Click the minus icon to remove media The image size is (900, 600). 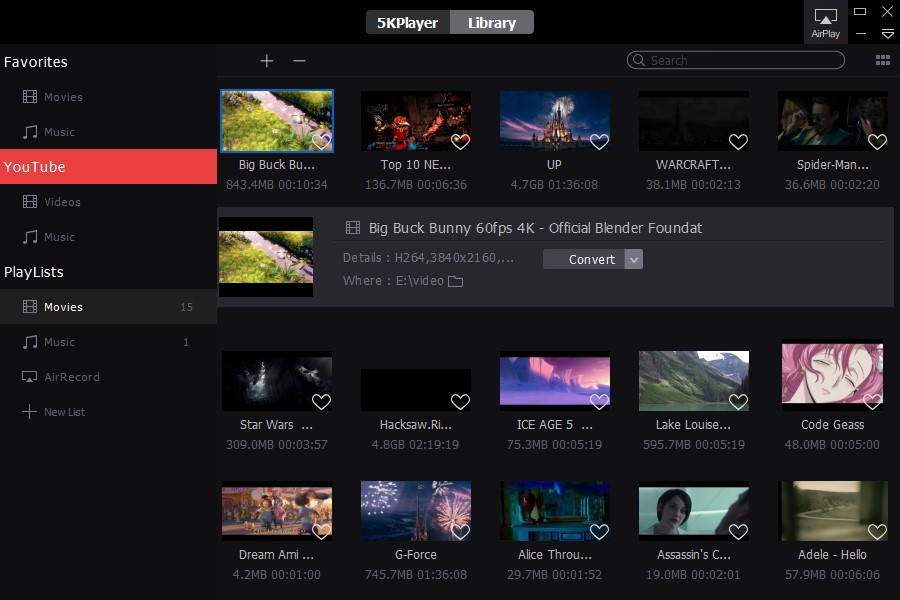point(299,61)
